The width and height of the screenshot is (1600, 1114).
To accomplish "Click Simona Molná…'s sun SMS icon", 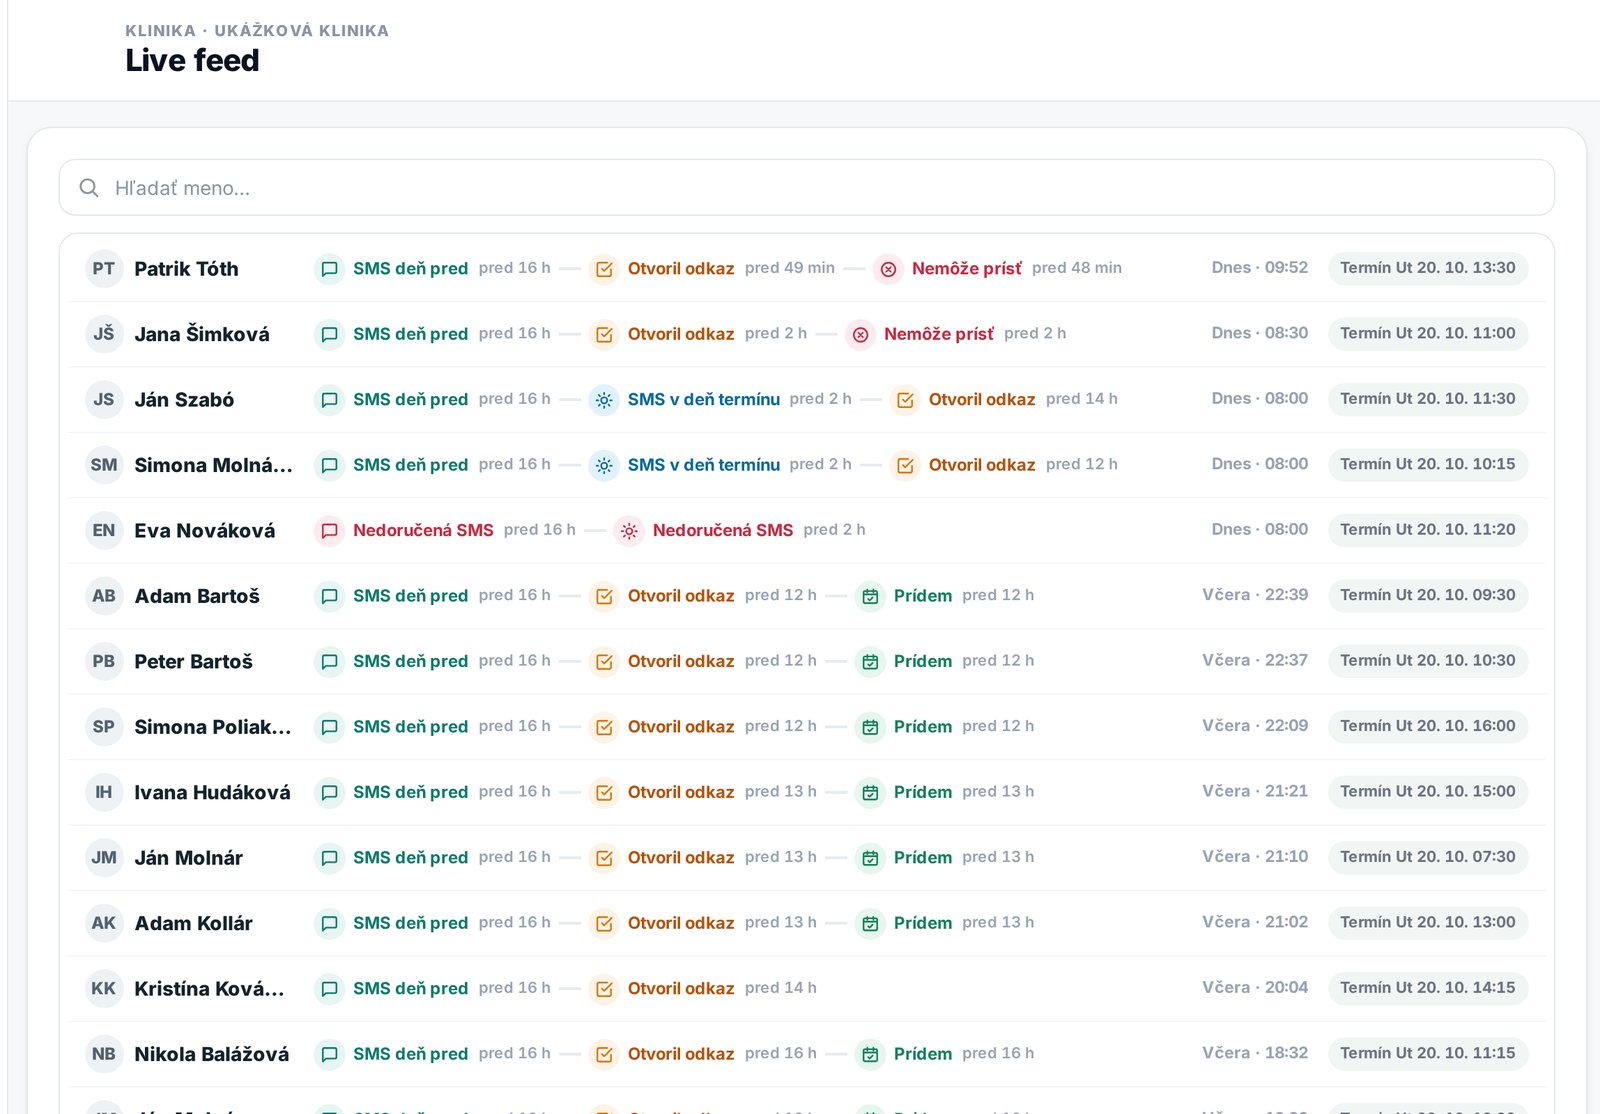I will [x=604, y=465].
